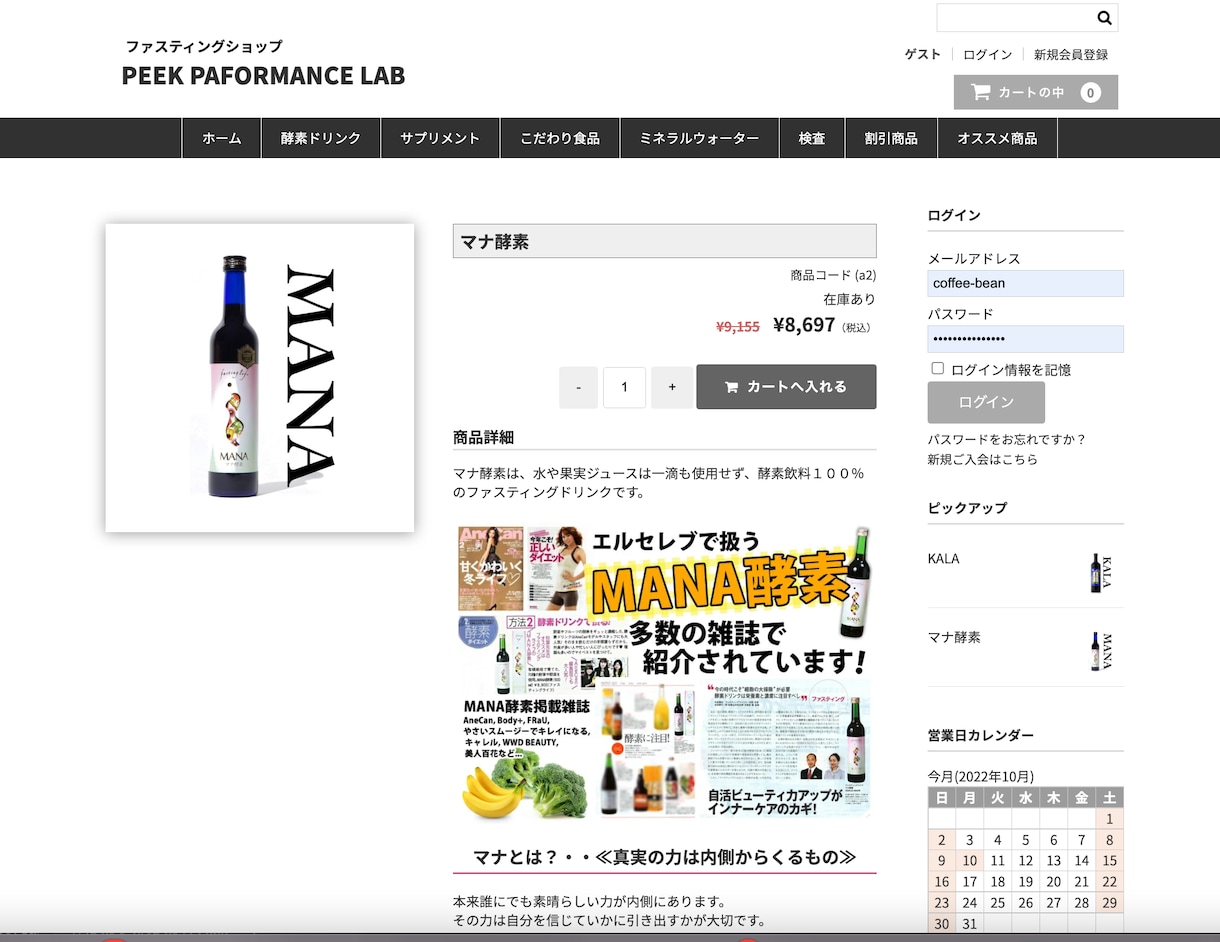Screen dimensions: 1220x942
Task: Open こだわり食品 navigation menu
Action: point(560,138)
